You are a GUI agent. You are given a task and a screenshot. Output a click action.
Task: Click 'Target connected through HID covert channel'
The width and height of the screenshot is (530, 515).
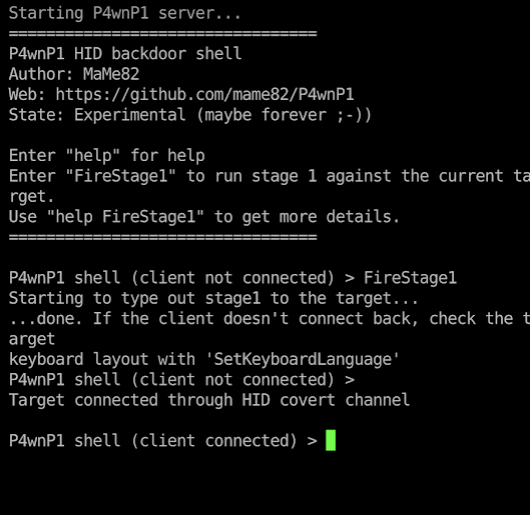209,400
